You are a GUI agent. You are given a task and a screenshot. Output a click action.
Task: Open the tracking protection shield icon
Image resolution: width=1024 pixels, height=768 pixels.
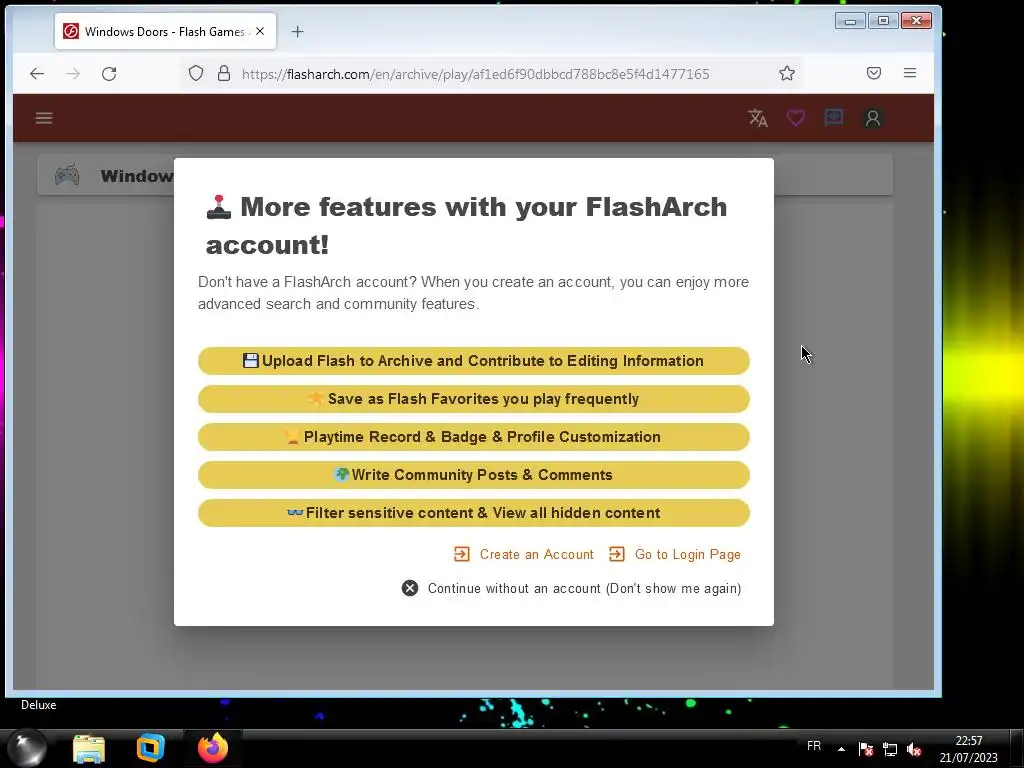click(196, 73)
